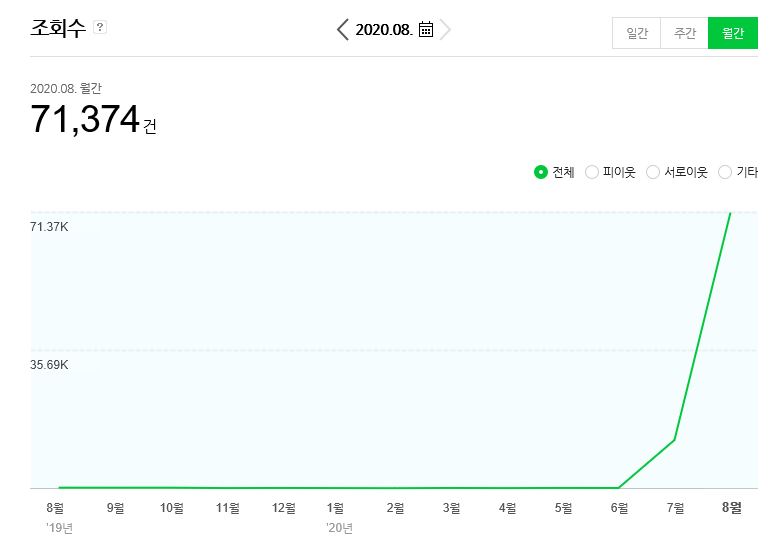The width and height of the screenshot is (780, 547).
Task: Click the help question mark beside 조회수
Action: [100, 27]
